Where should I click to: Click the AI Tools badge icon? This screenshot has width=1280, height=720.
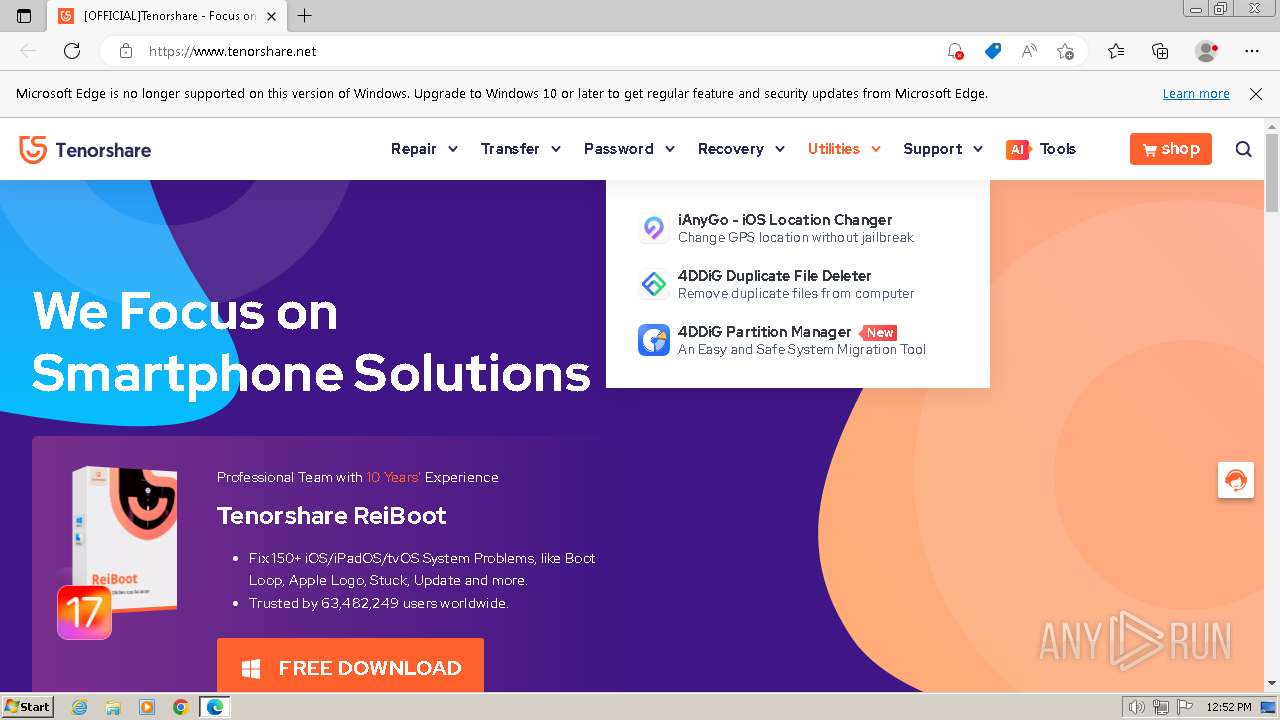click(1018, 149)
